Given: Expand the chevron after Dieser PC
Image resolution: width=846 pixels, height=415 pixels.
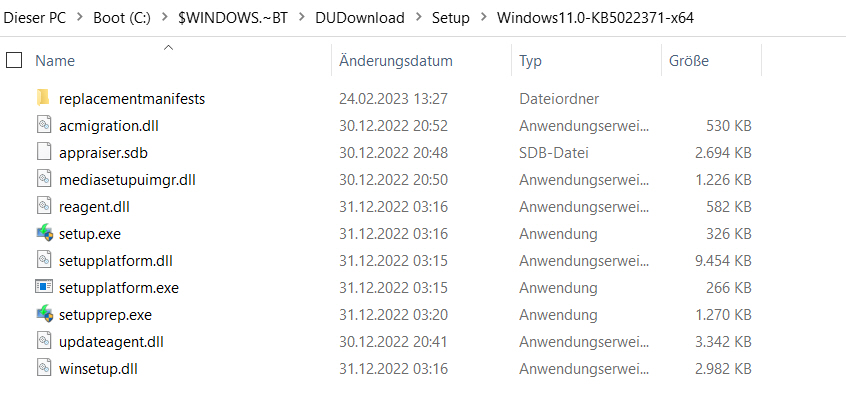Looking at the screenshot, I should click(x=80, y=18).
